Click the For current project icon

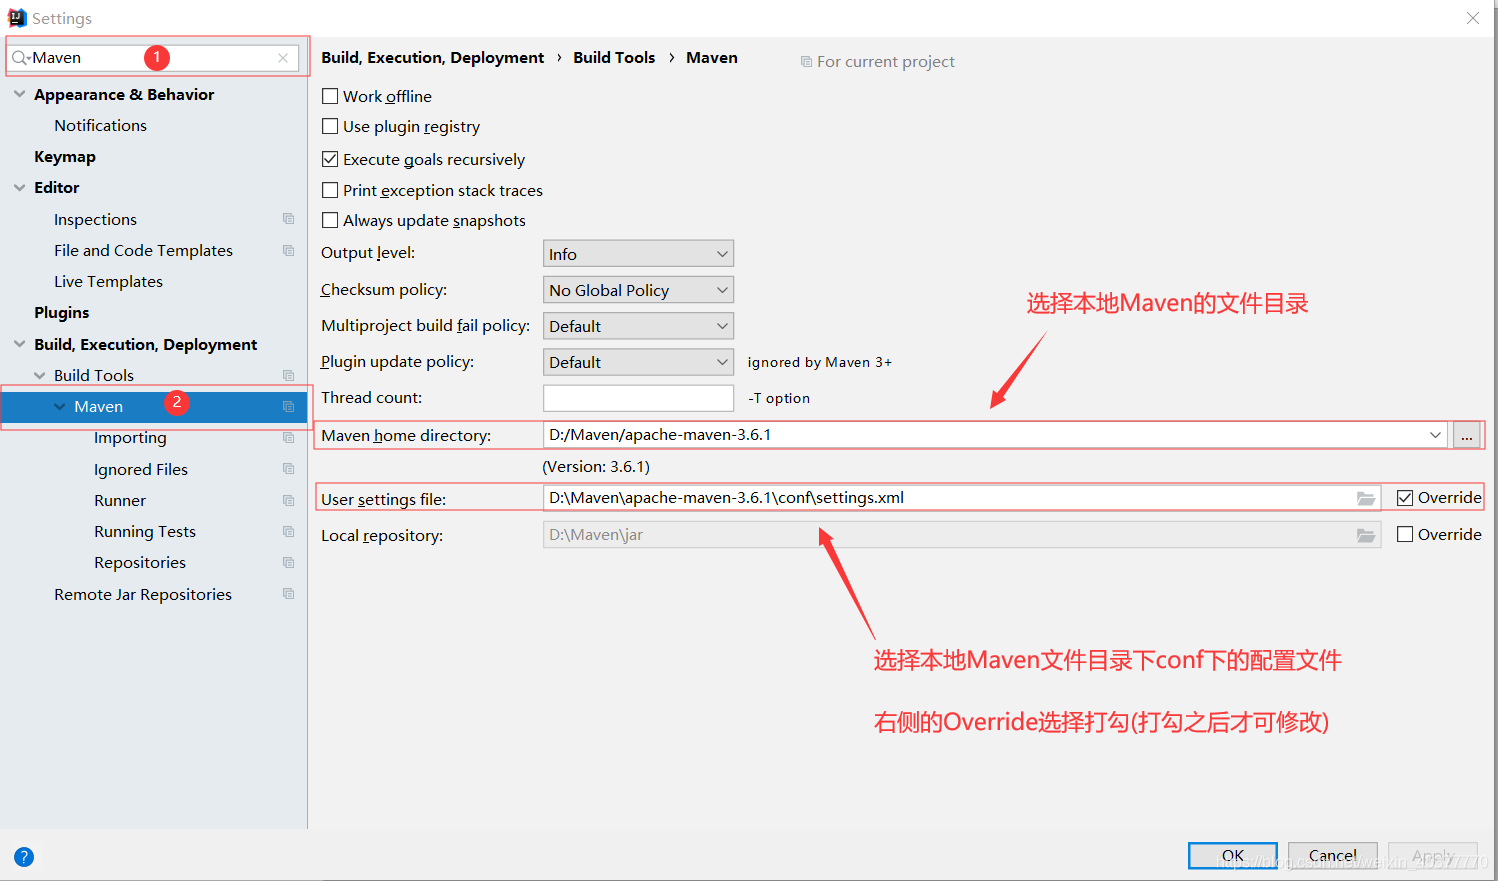pos(806,62)
